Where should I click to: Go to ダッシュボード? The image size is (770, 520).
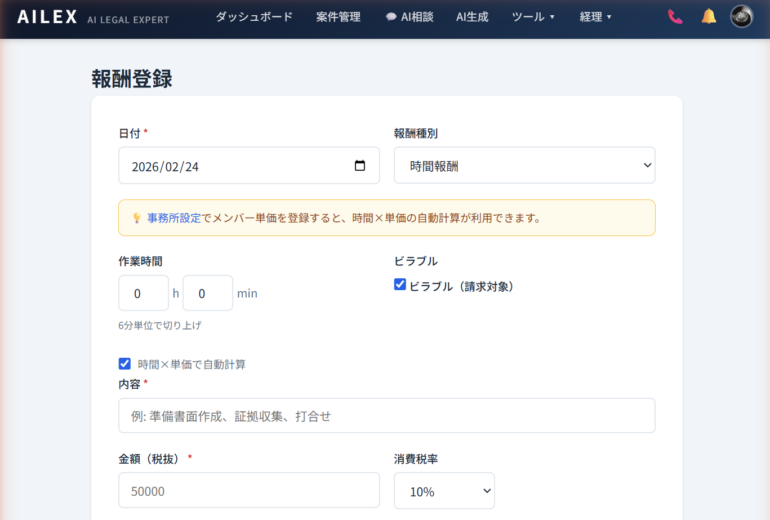254,17
